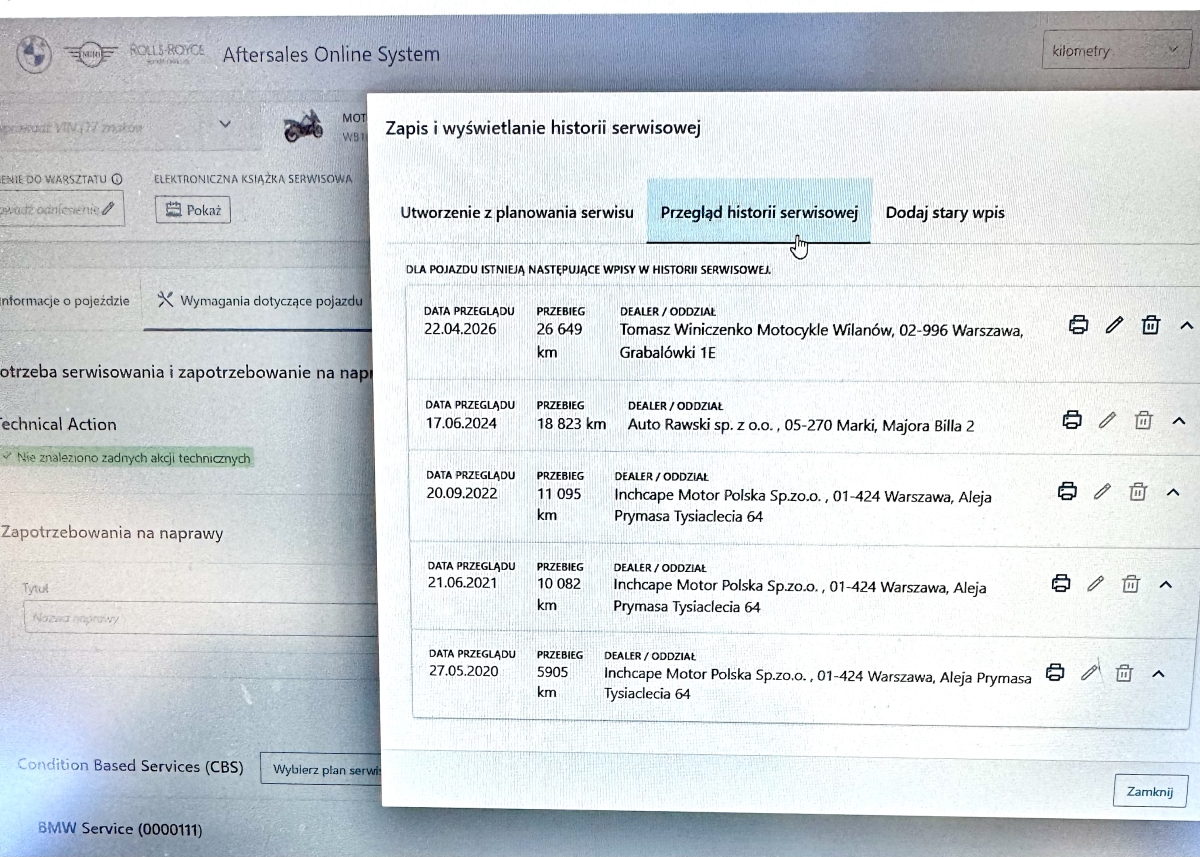1200x857 pixels.
Task: Print the 20.09.2022 Inchcape entry
Action: click(1067, 491)
